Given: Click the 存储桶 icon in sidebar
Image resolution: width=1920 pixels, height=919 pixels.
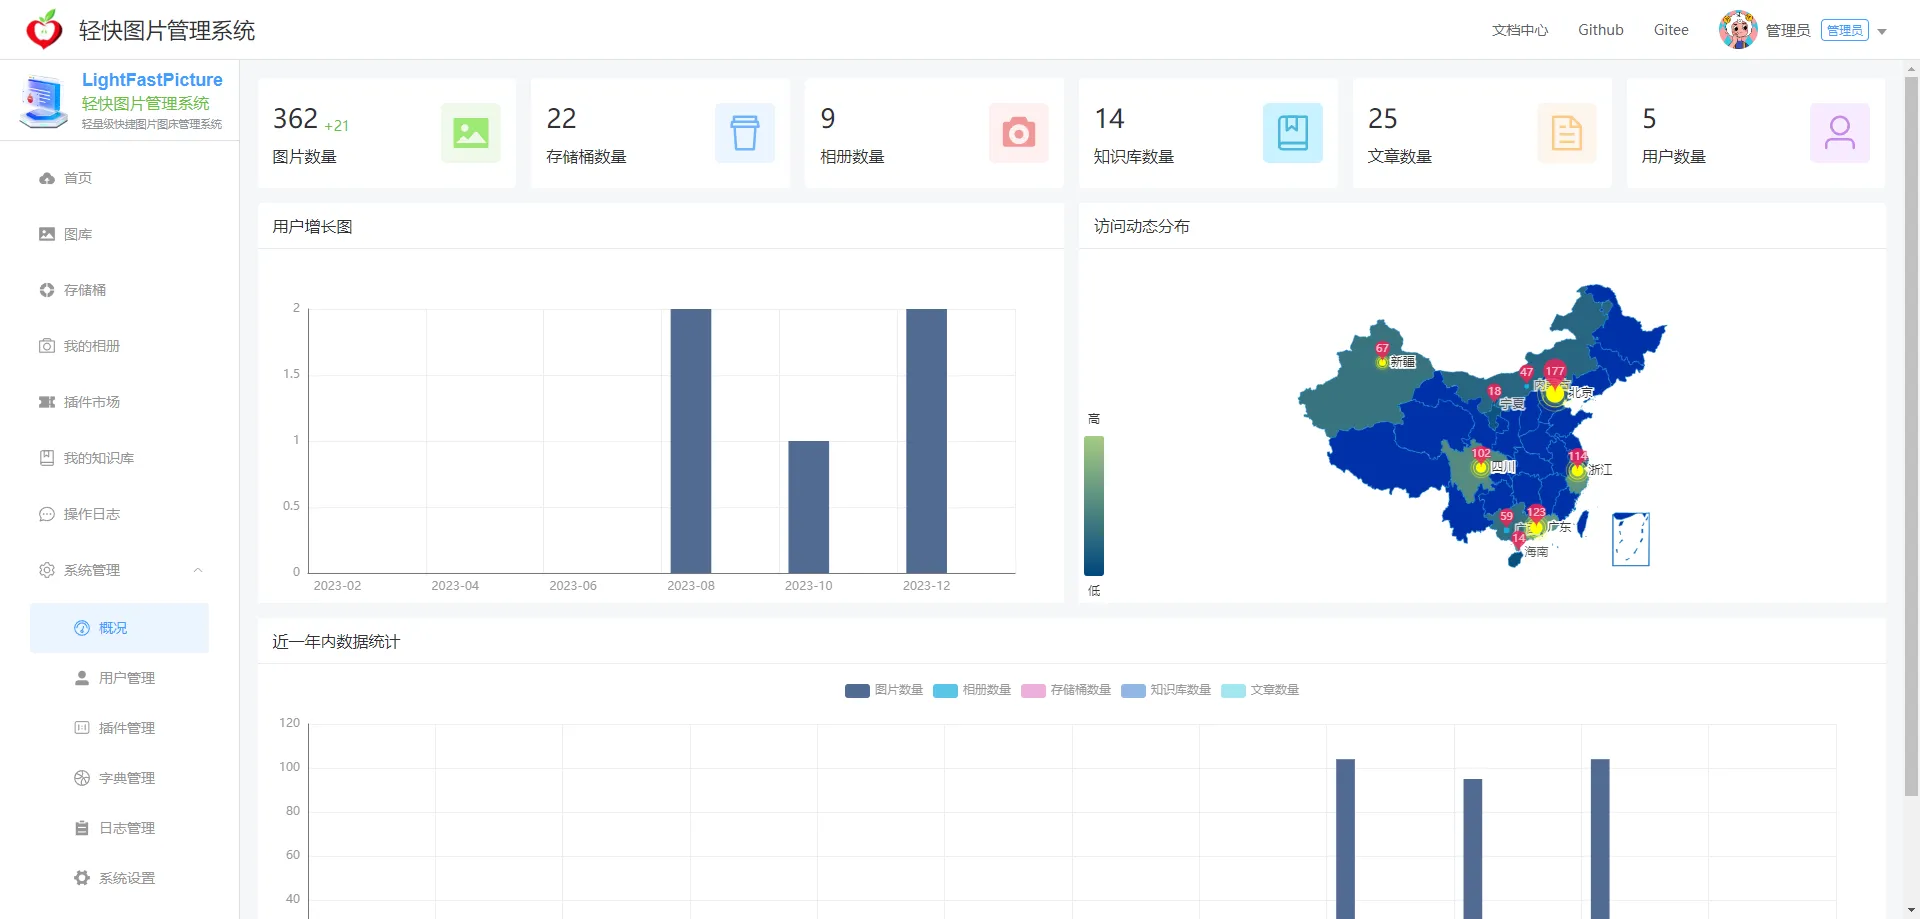Looking at the screenshot, I should click(47, 290).
